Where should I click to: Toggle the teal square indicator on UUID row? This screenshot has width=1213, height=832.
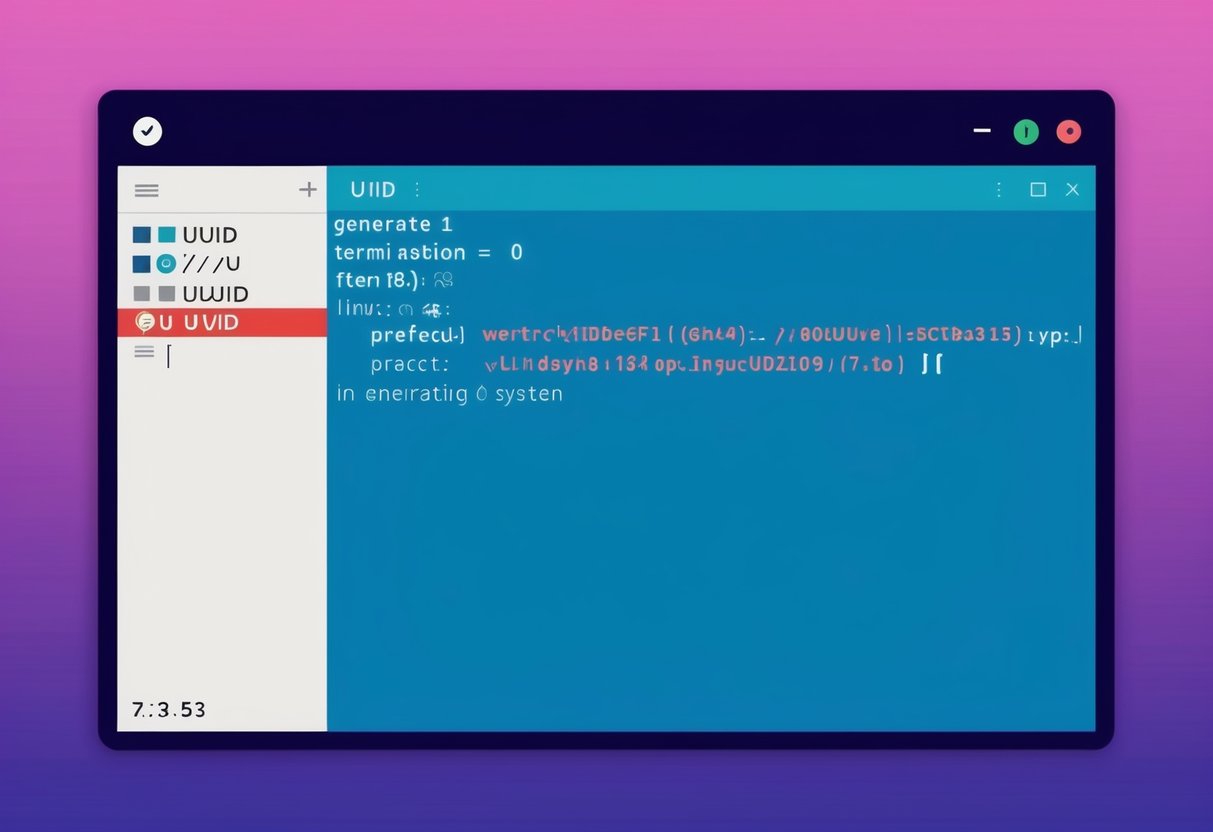[165, 234]
